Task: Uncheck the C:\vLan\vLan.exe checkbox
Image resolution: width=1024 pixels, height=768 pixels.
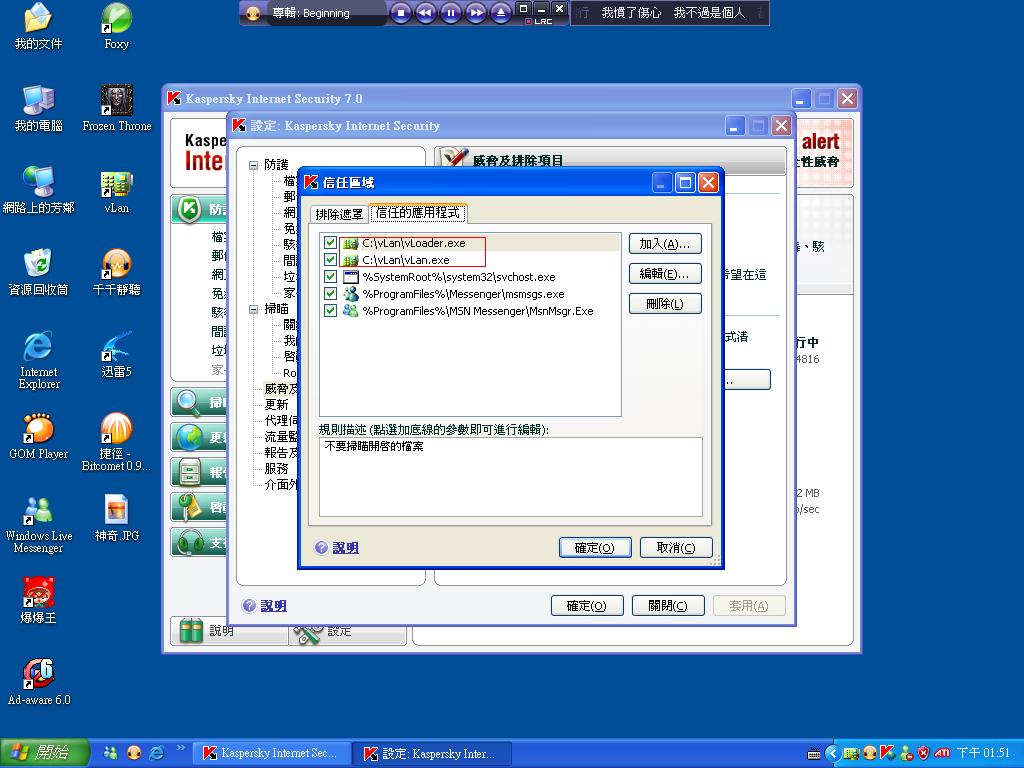Action: click(x=331, y=260)
